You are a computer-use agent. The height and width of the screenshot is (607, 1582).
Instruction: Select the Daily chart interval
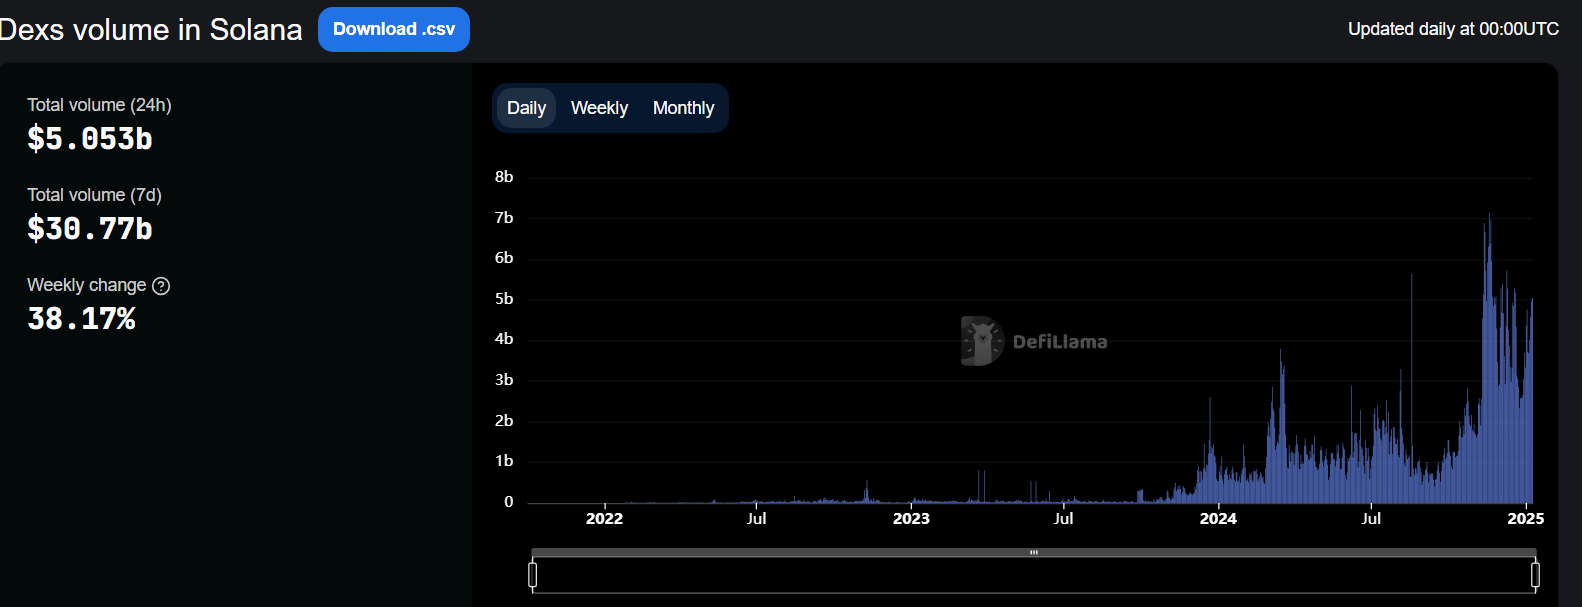pos(526,108)
